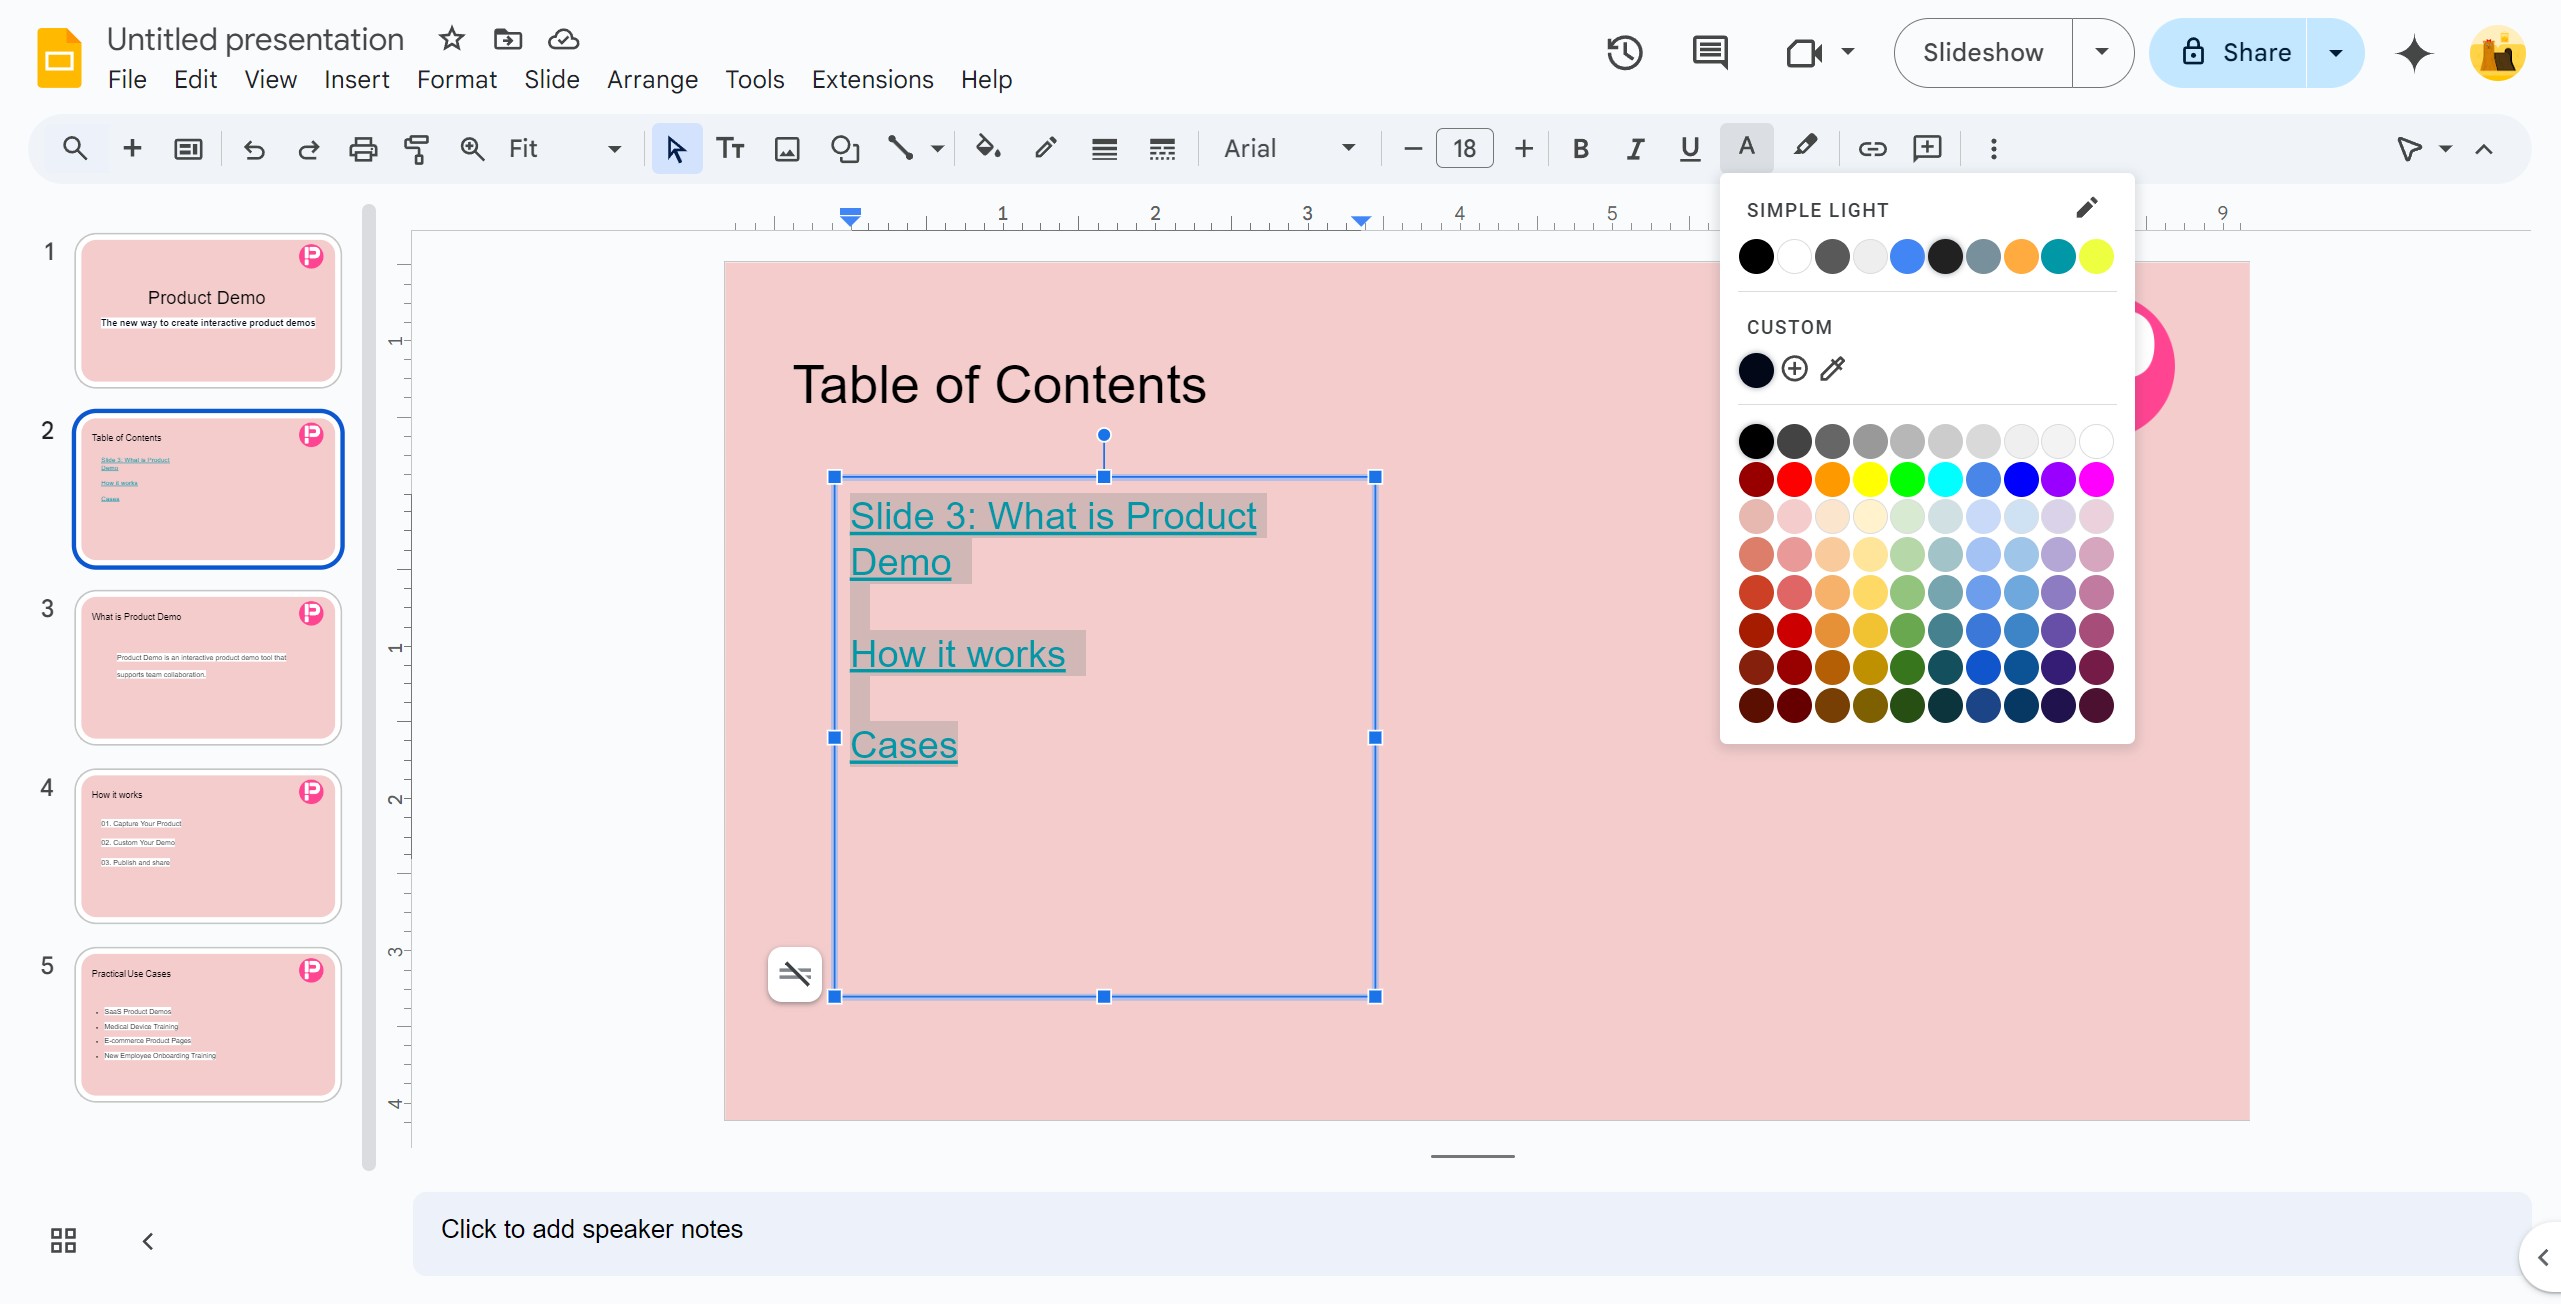Screen dimensions: 2561x1306
Task: Open the shape tool icon
Action: pyautogui.click(x=845, y=149)
